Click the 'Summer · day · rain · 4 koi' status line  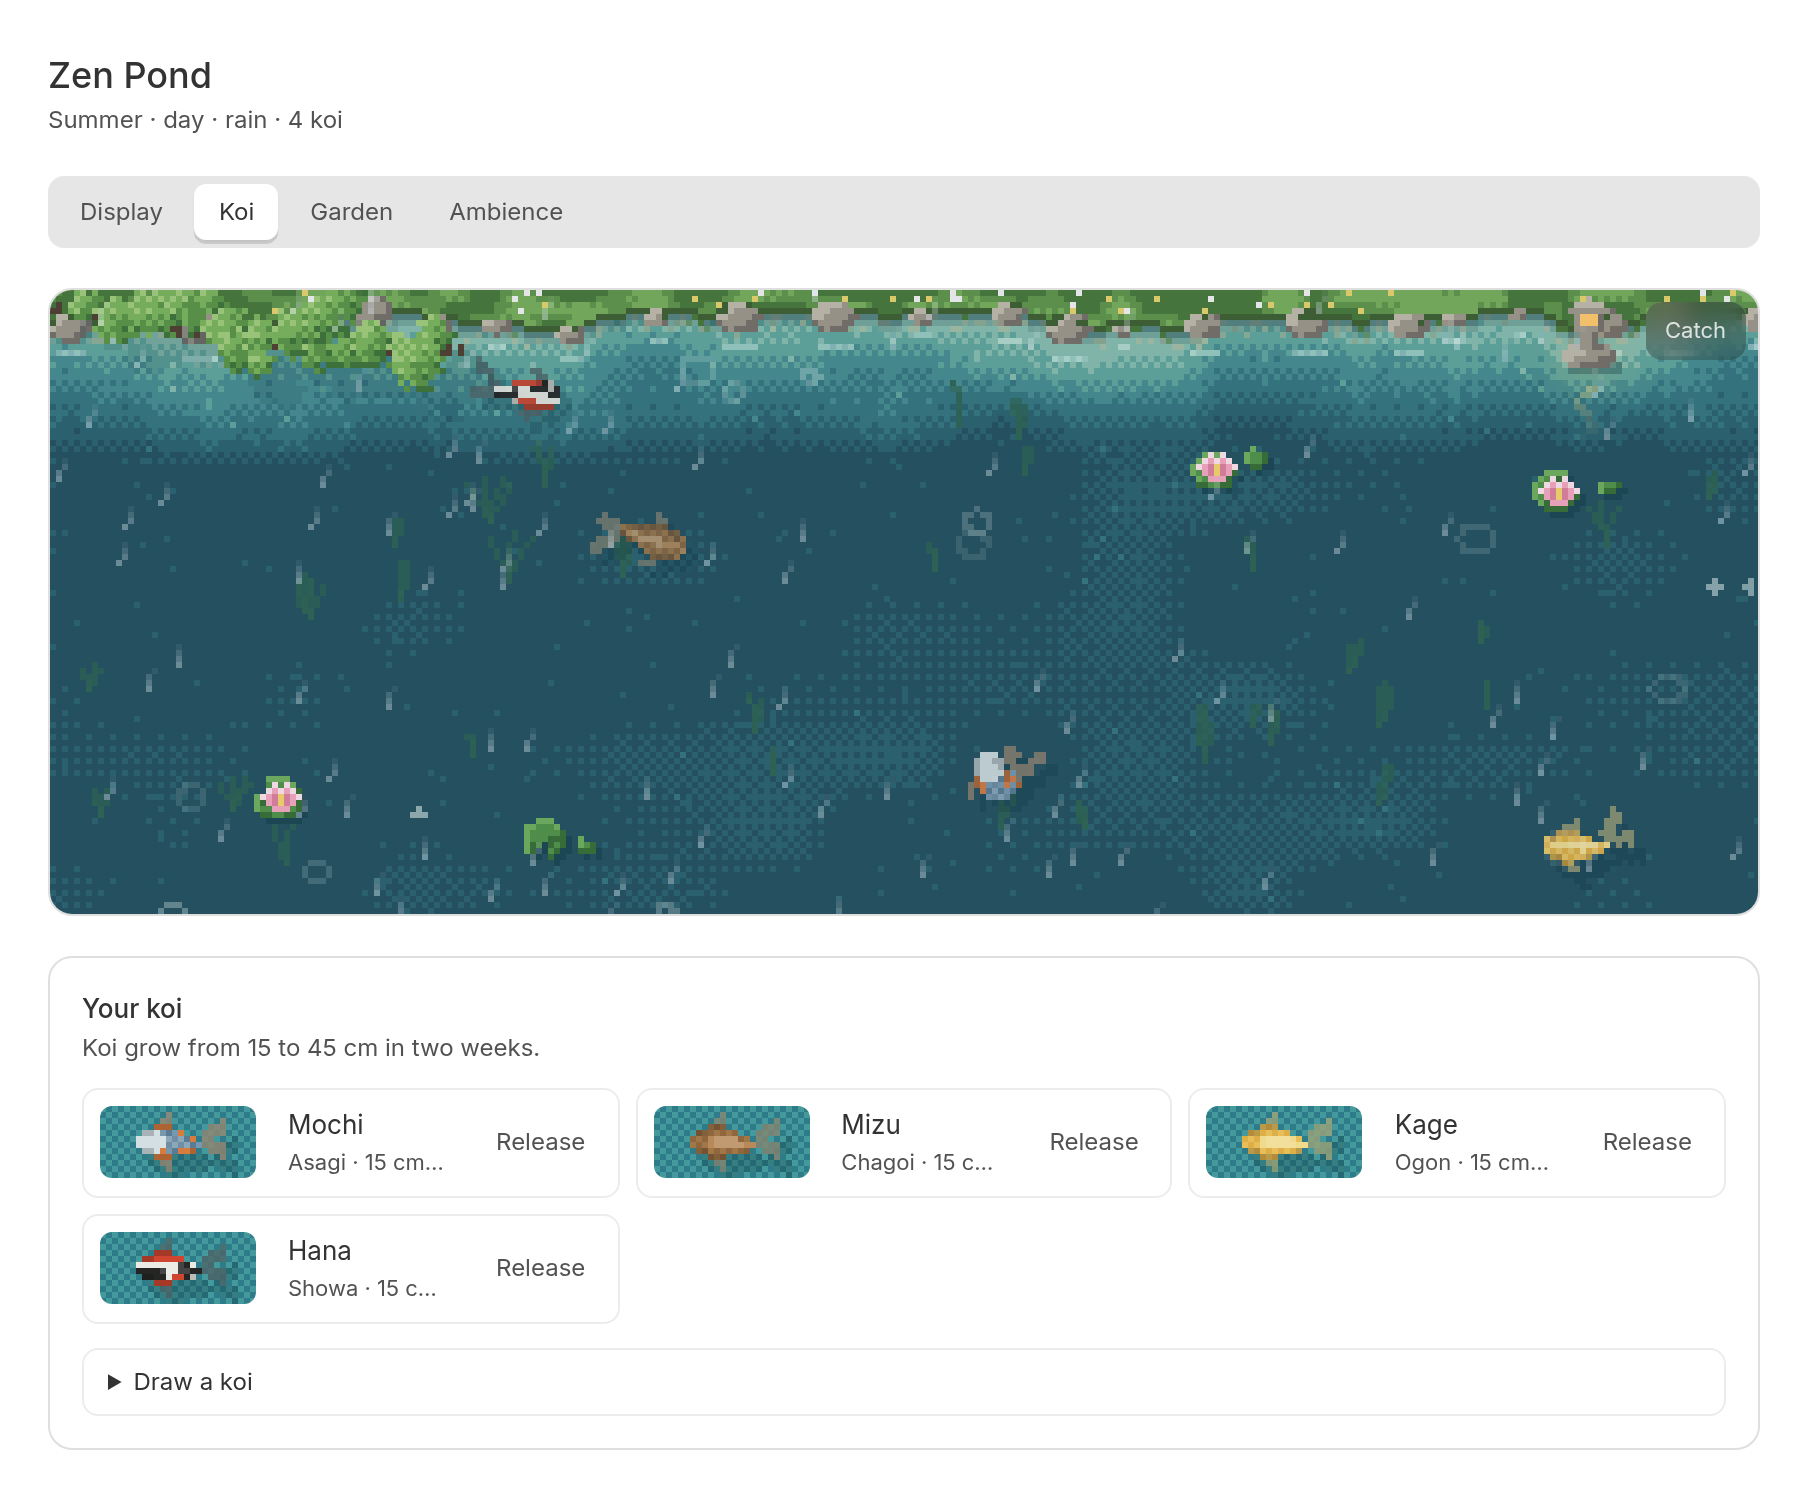tap(195, 120)
